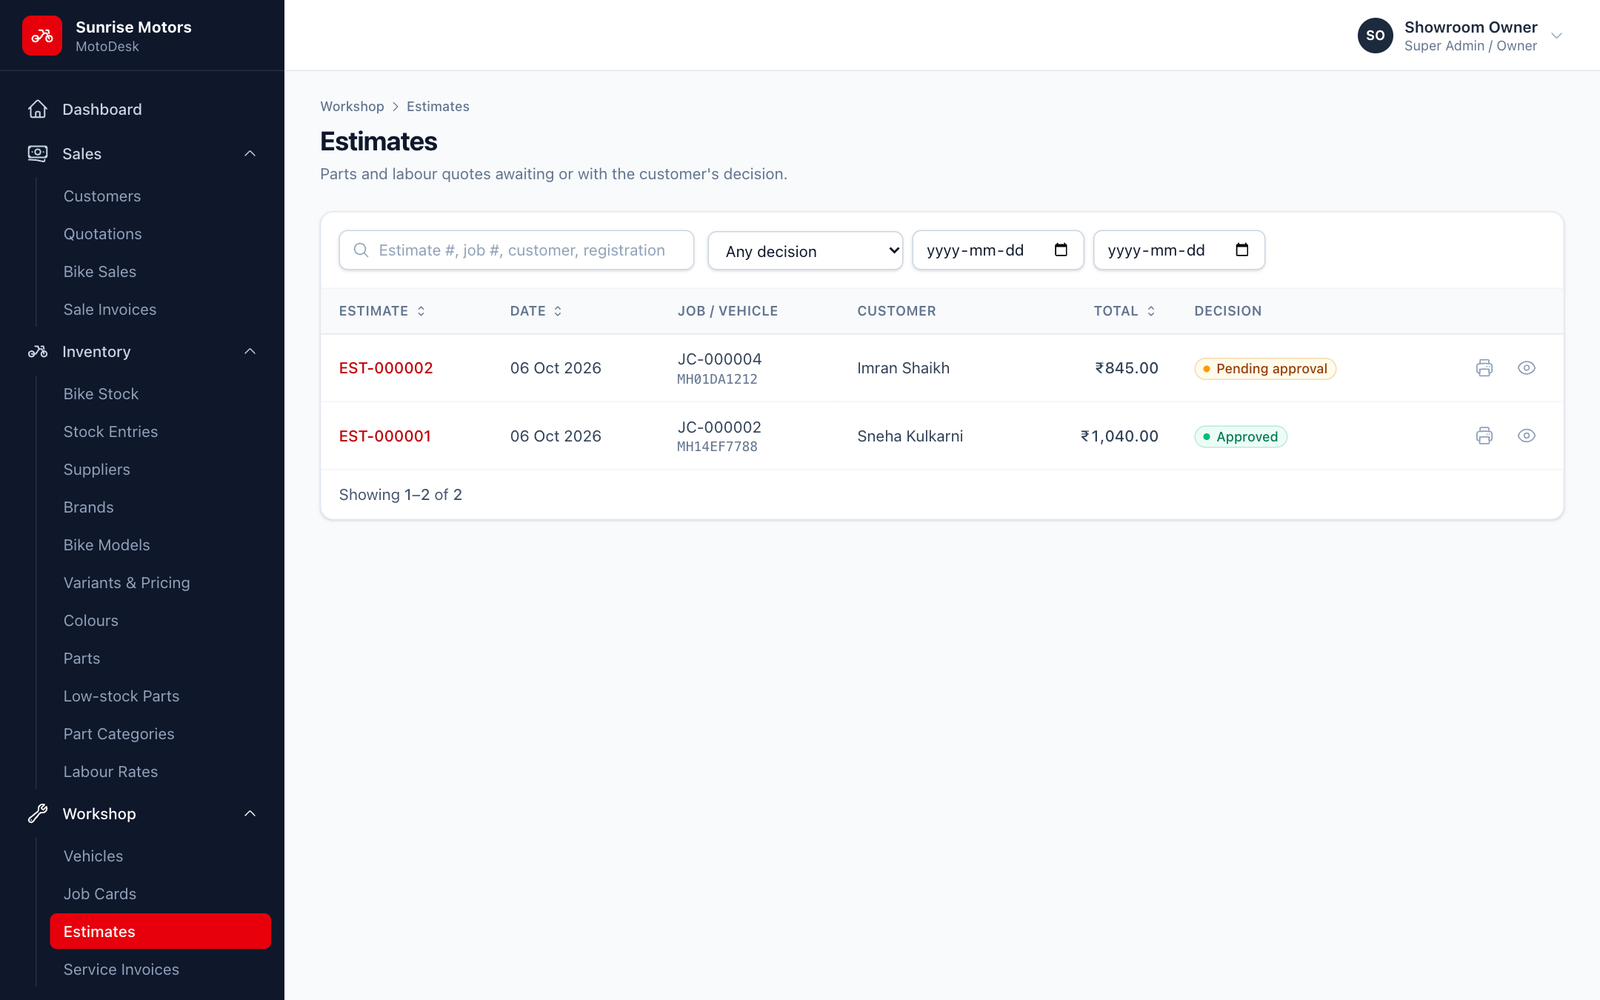Open Customers in sidebar
1600x1000 pixels.
pos(102,196)
